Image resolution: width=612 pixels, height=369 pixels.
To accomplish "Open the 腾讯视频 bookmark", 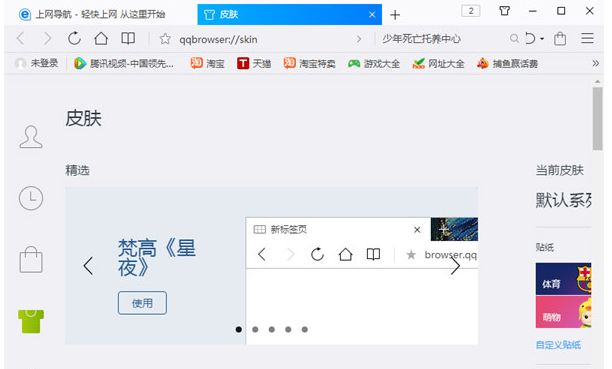I will (124, 63).
